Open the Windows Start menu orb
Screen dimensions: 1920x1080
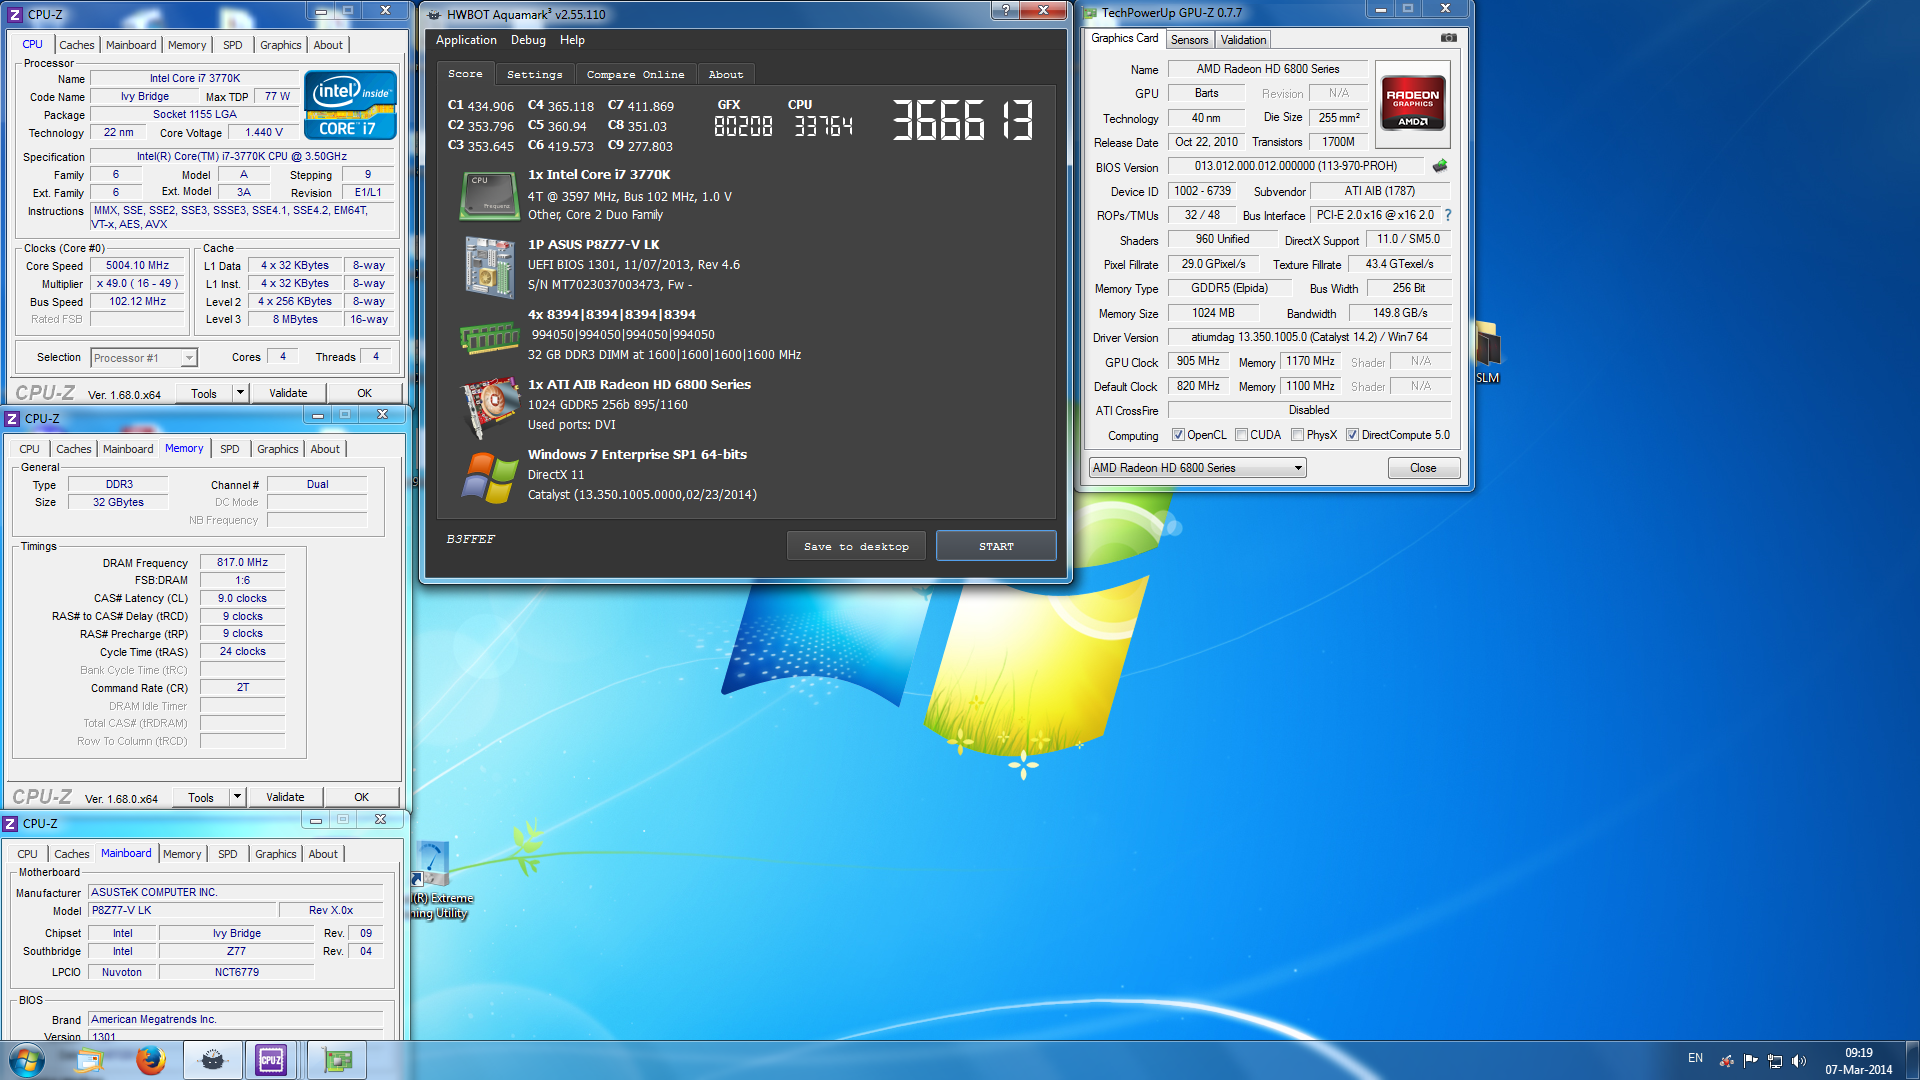[27, 1060]
